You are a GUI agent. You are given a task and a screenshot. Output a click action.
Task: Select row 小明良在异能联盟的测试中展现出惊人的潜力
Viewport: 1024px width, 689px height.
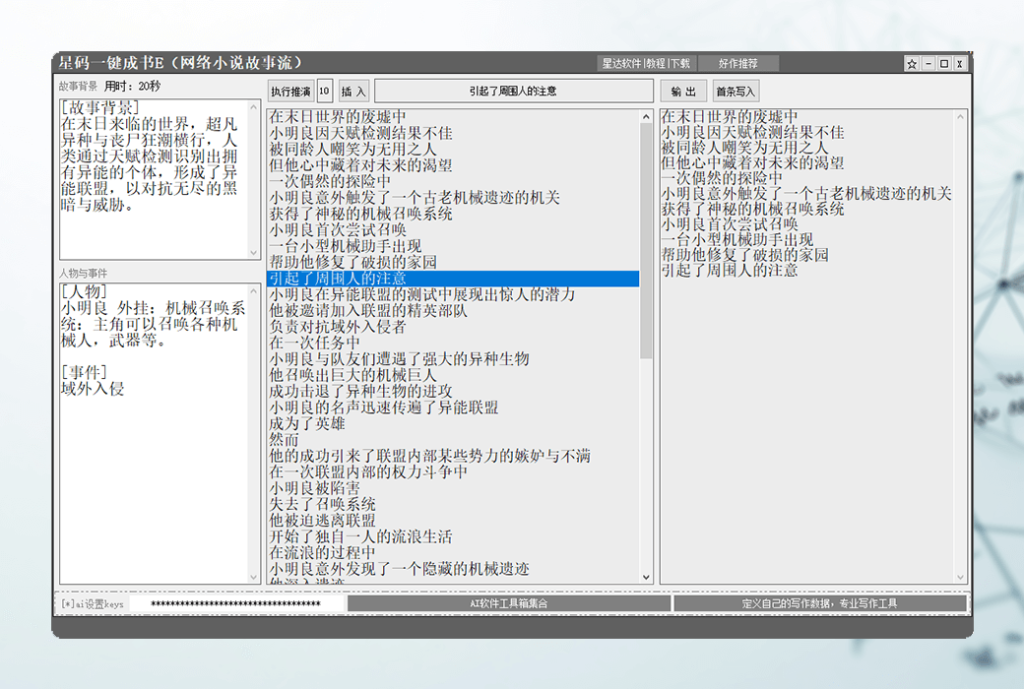point(453,295)
